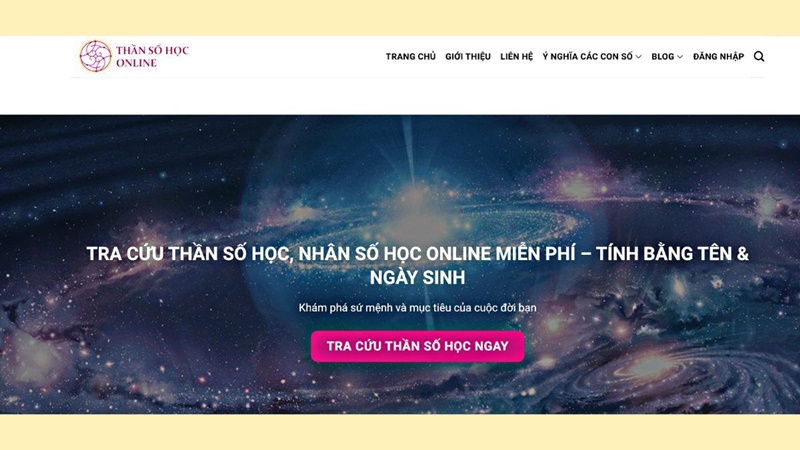800x450 pixels.
Task: Click the pink TRA CỨU THẦN SỐ HỌC NGAY button
Action: 417,346
